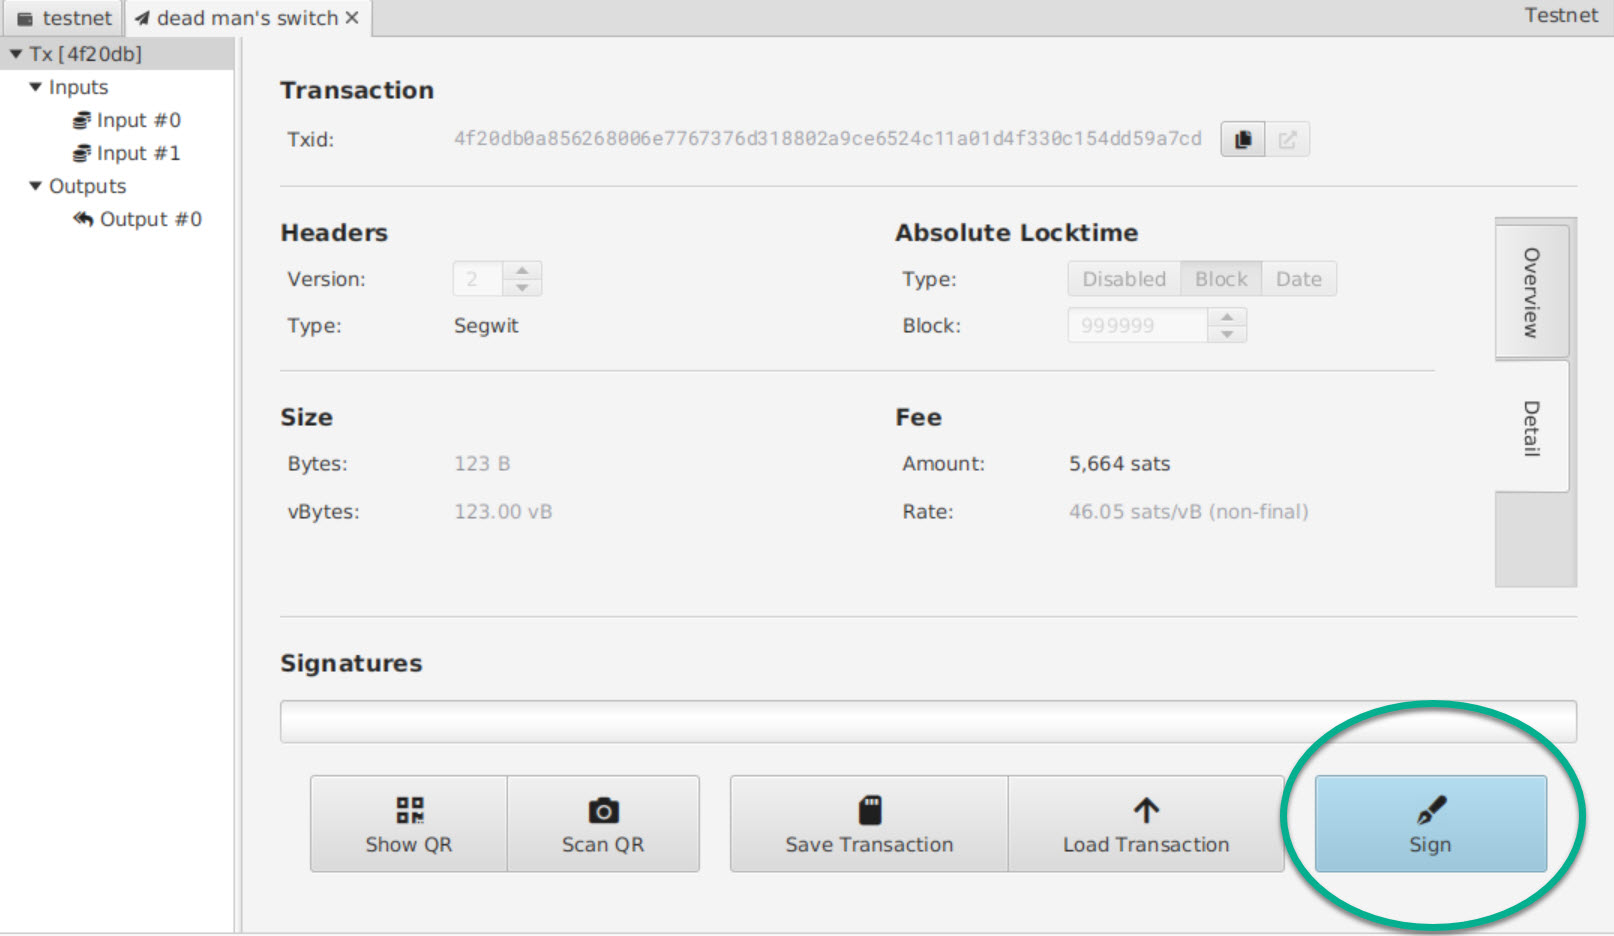Select Input #0 in the tree
Screen dimensions: 1614x936
[x=138, y=120]
